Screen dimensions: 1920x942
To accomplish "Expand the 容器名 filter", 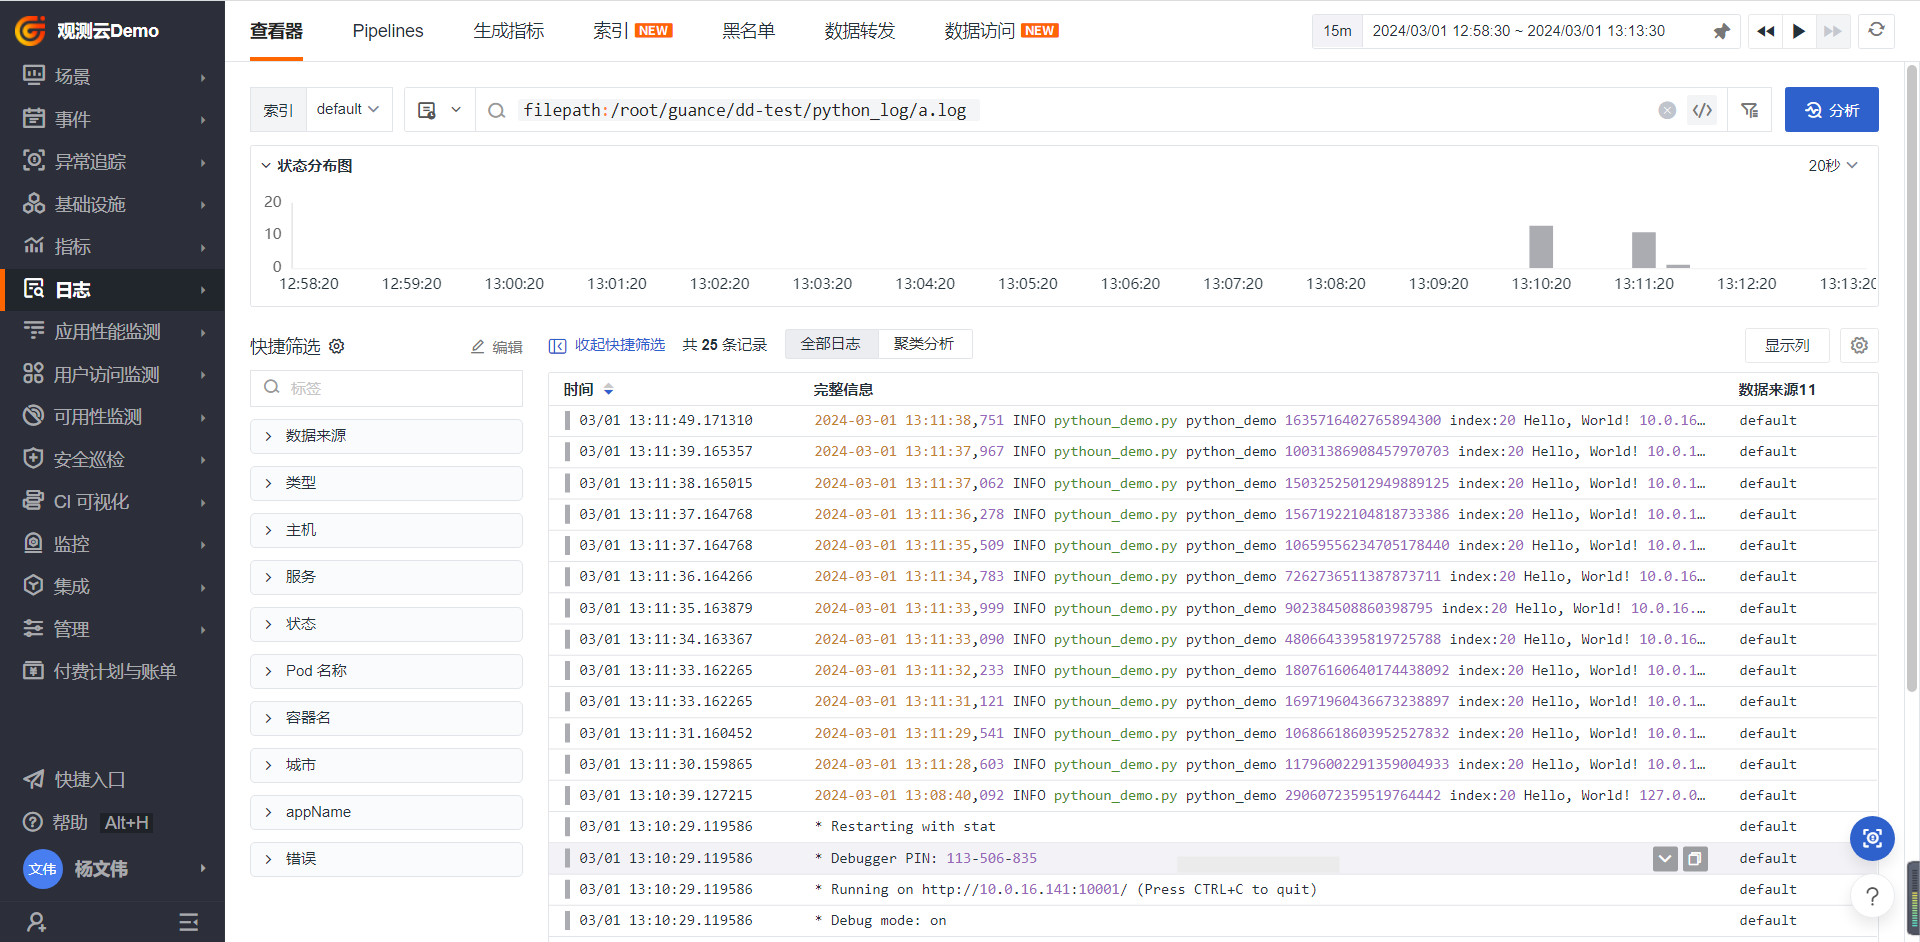I will click(x=386, y=718).
